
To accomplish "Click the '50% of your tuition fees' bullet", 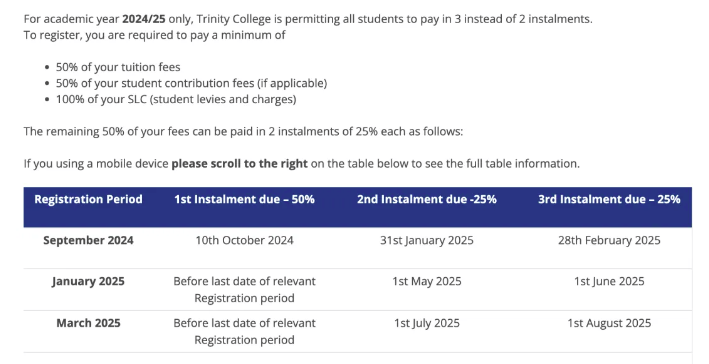I will [x=118, y=67].
